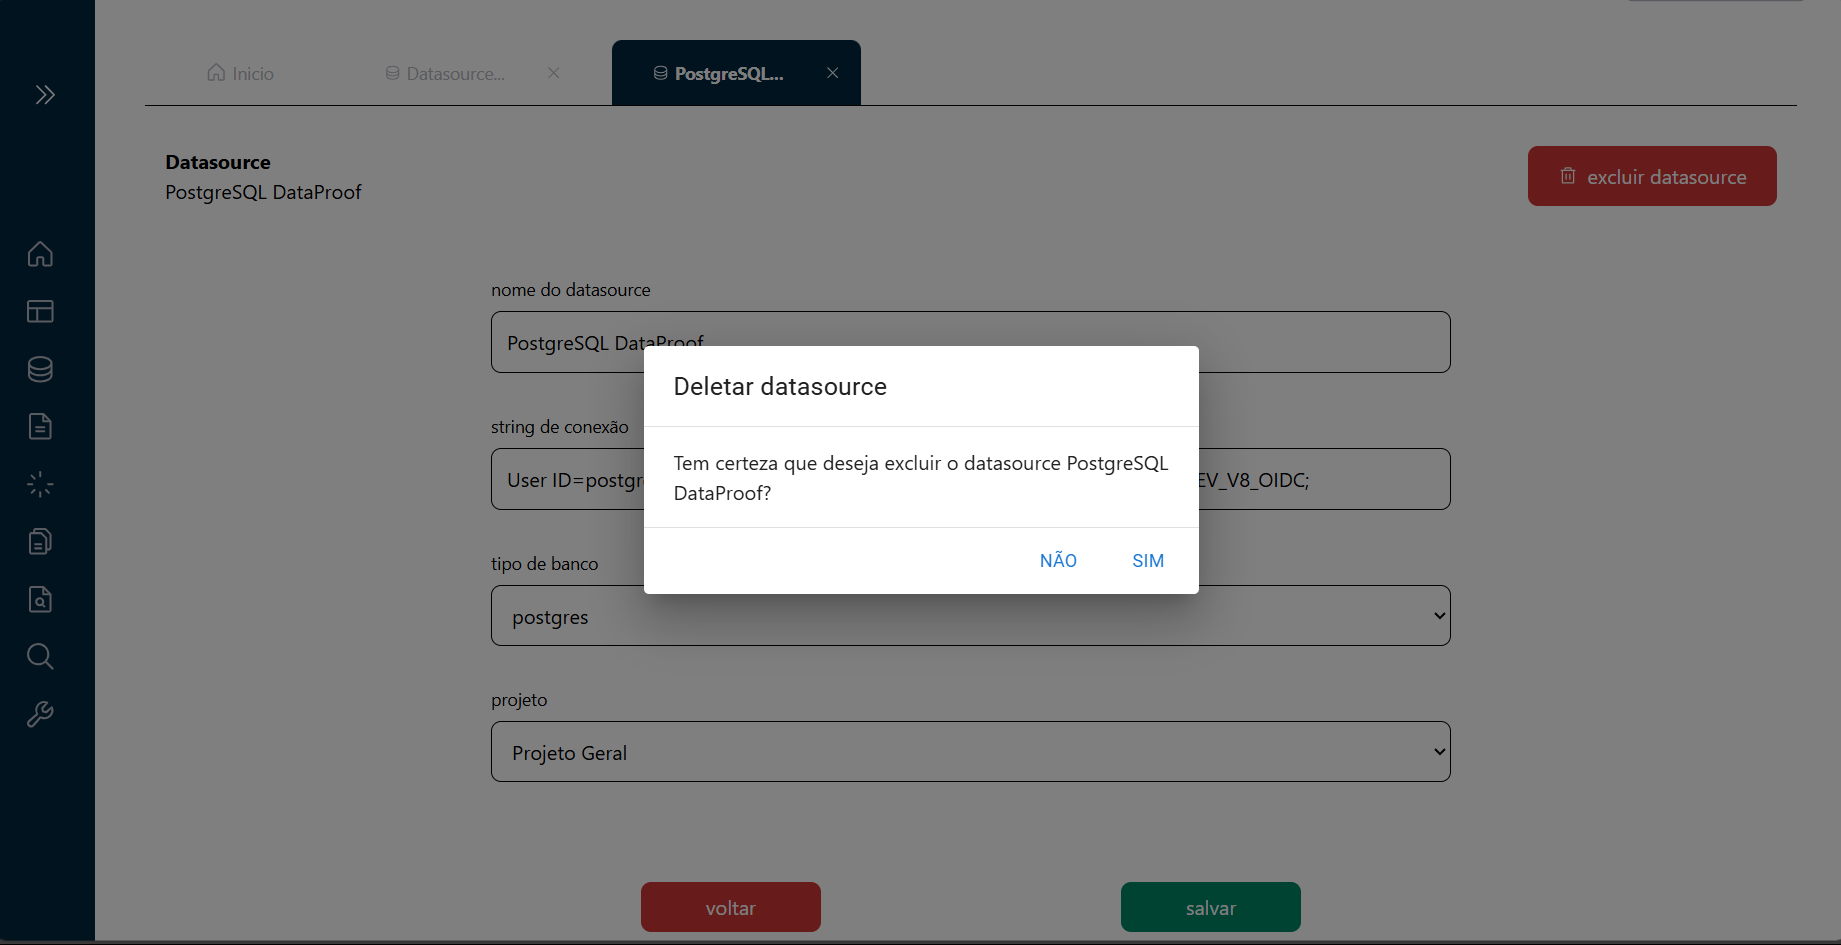Open the projeto dropdown
Viewport: 1841px width, 945px height.
pos(970,752)
